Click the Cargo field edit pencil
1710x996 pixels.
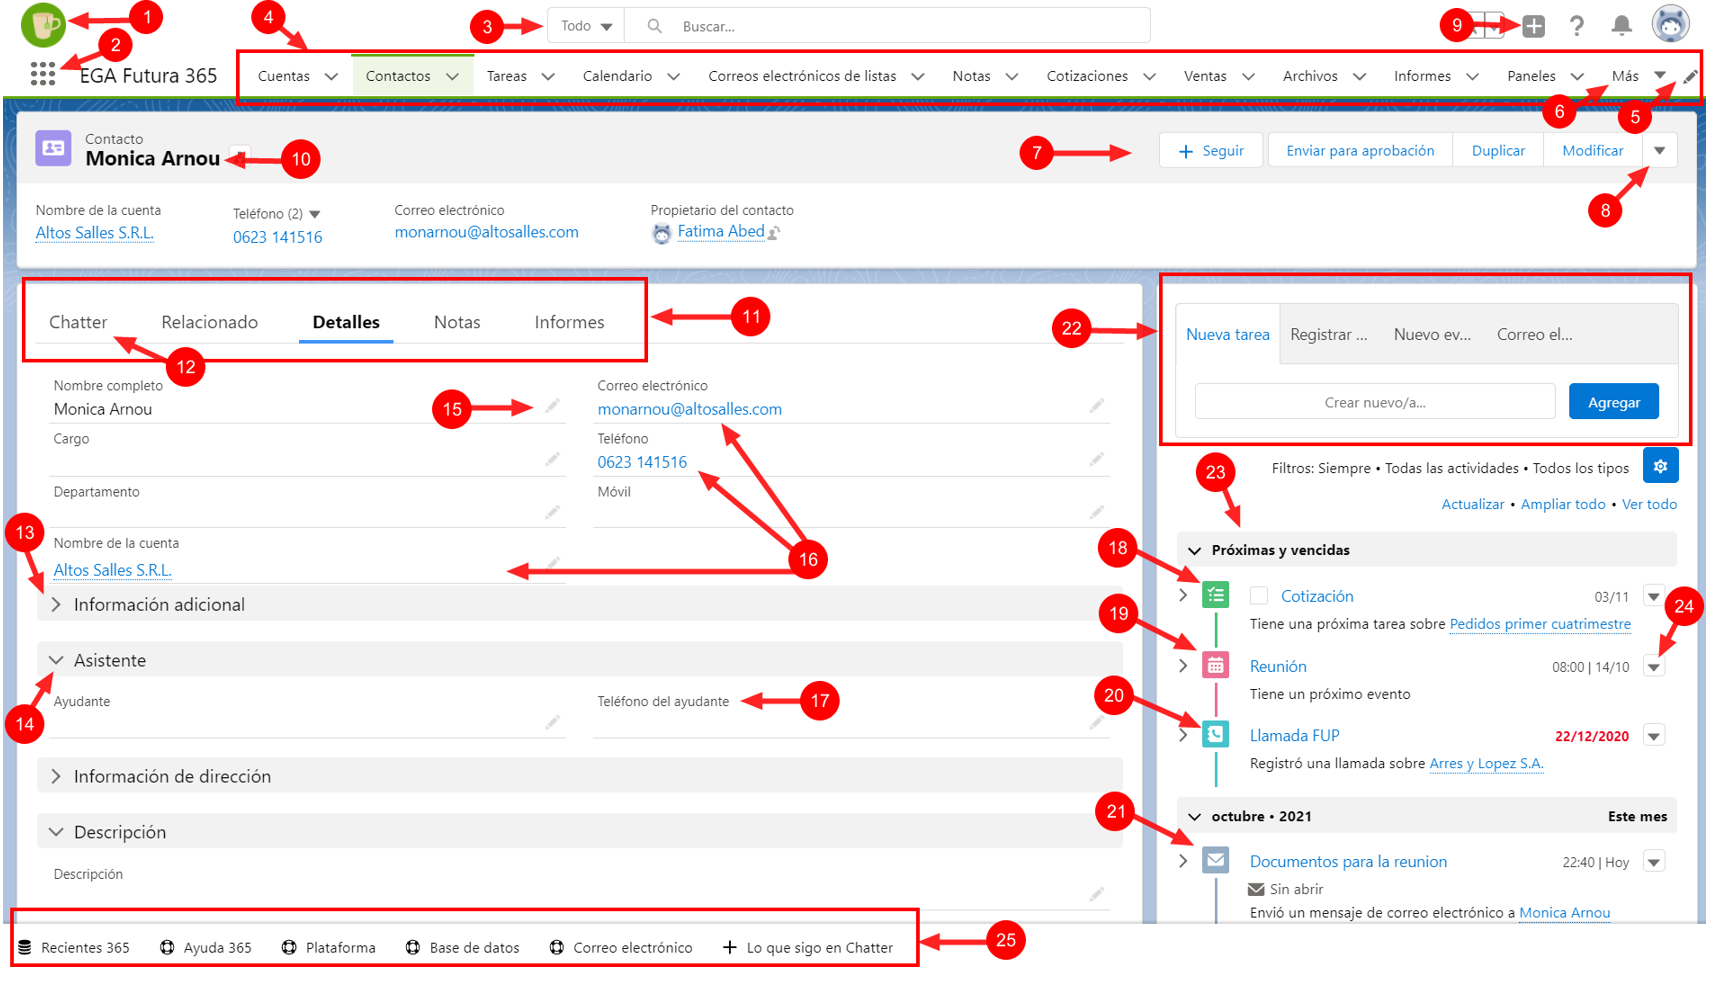[x=552, y=459]
